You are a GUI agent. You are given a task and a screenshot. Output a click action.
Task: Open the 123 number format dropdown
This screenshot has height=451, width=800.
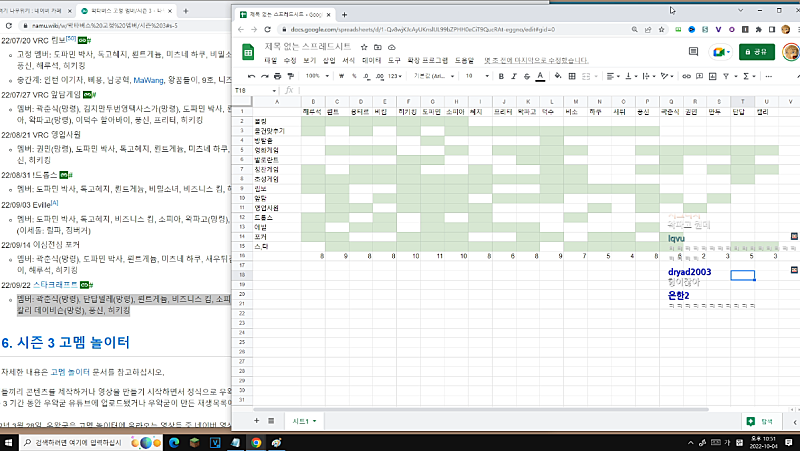(394, 76)
